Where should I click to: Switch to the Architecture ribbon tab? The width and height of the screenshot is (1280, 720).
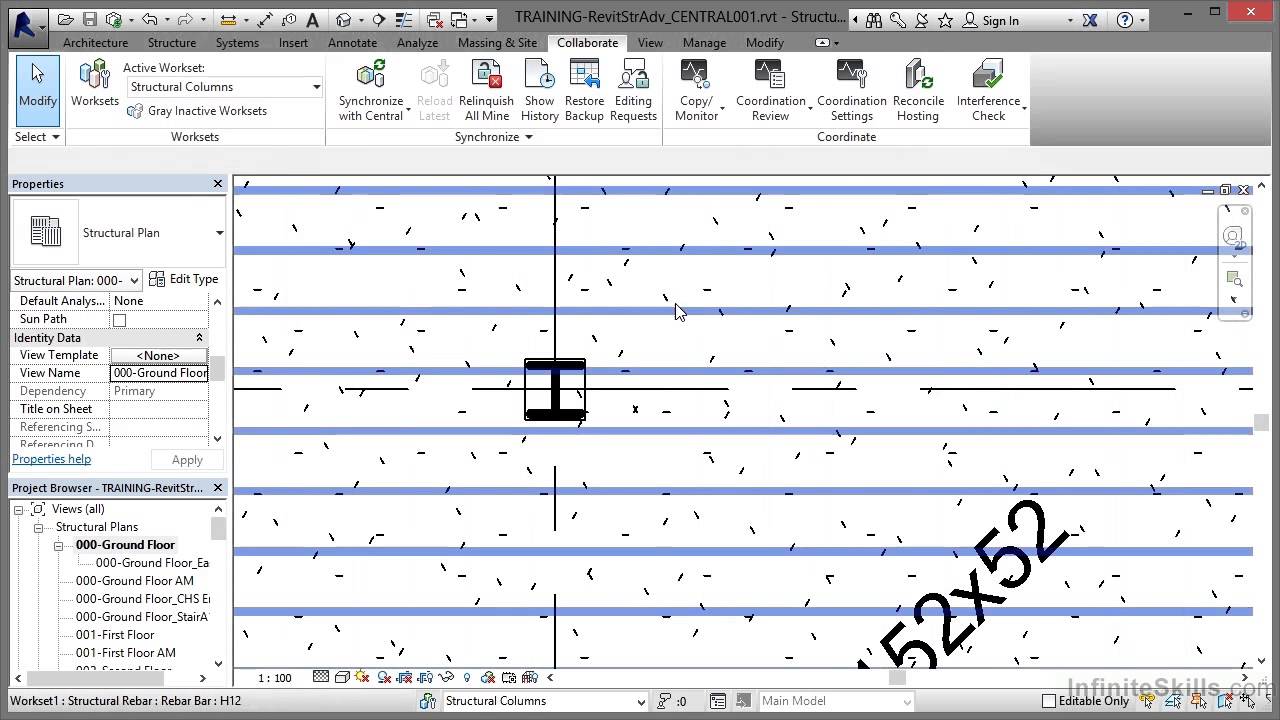pyautogui.click(x=95, y=43)
